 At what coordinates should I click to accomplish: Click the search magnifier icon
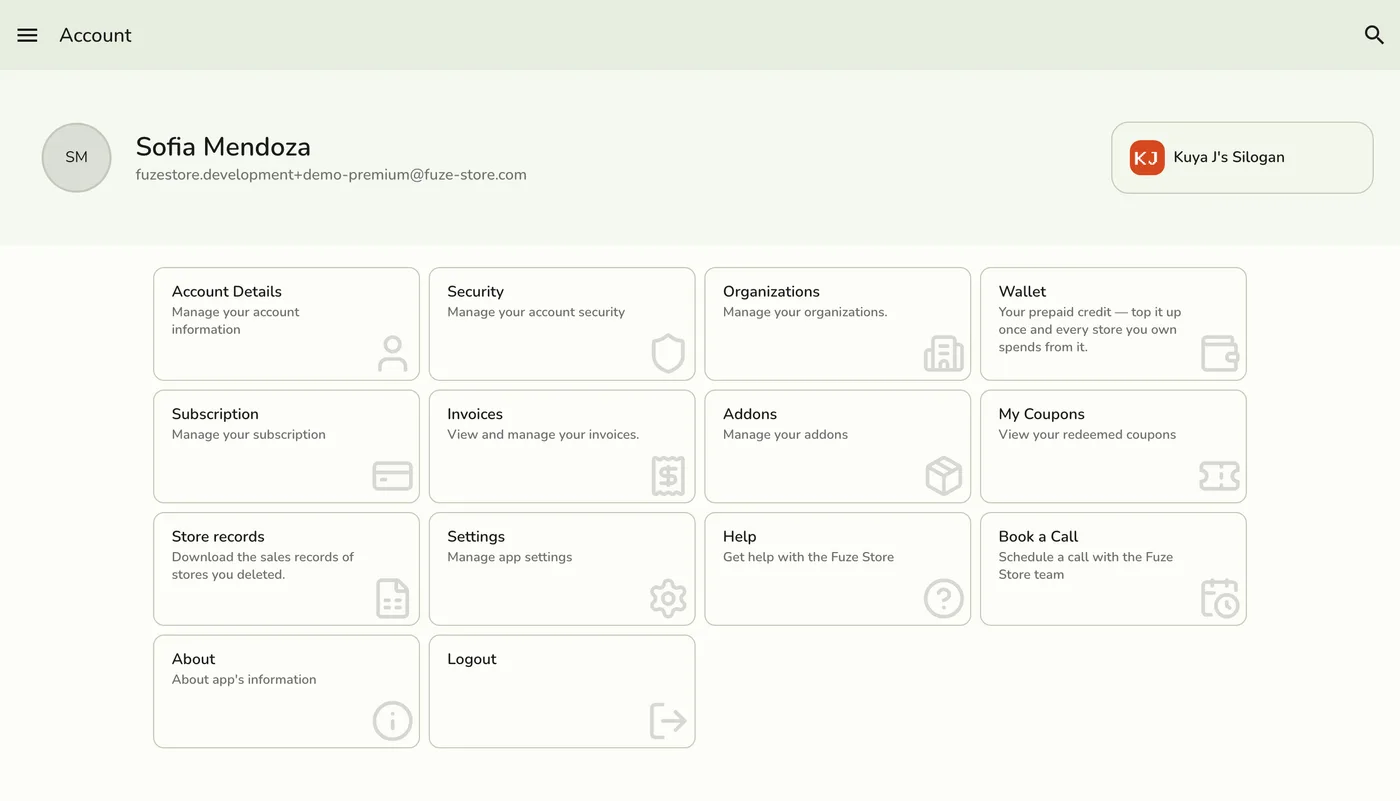pyautogui.click(x=1374, y=35)
